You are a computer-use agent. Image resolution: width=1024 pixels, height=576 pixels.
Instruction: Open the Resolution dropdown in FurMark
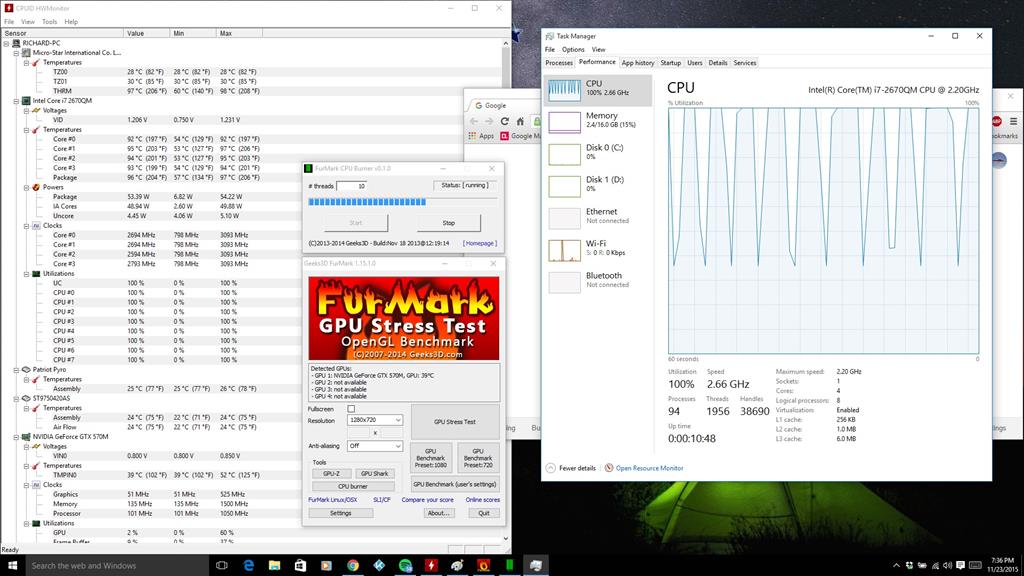coord(374,420)
